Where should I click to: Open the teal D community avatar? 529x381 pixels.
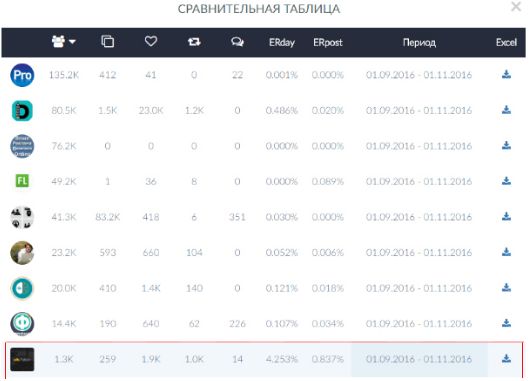coord(22,111)
